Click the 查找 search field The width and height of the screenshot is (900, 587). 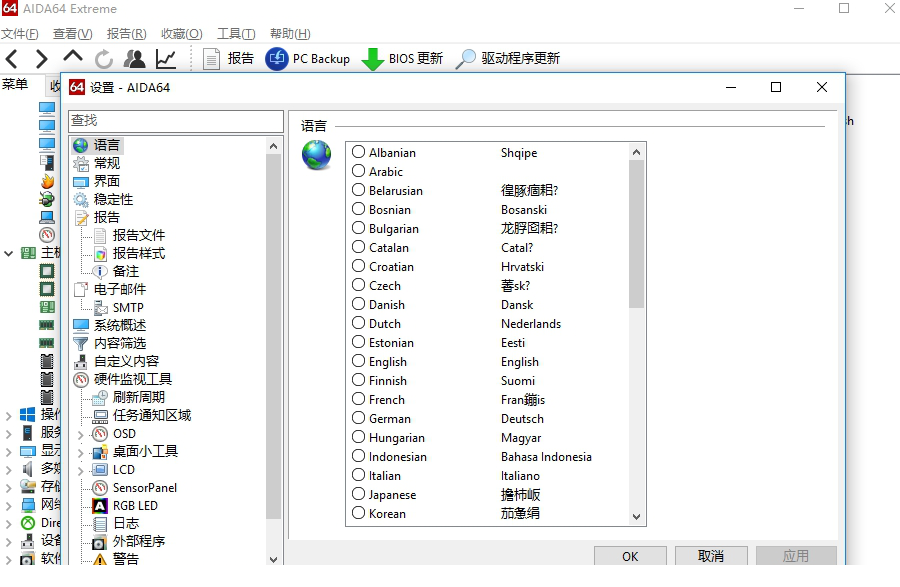pyautogui.click(x=176, y=120)
